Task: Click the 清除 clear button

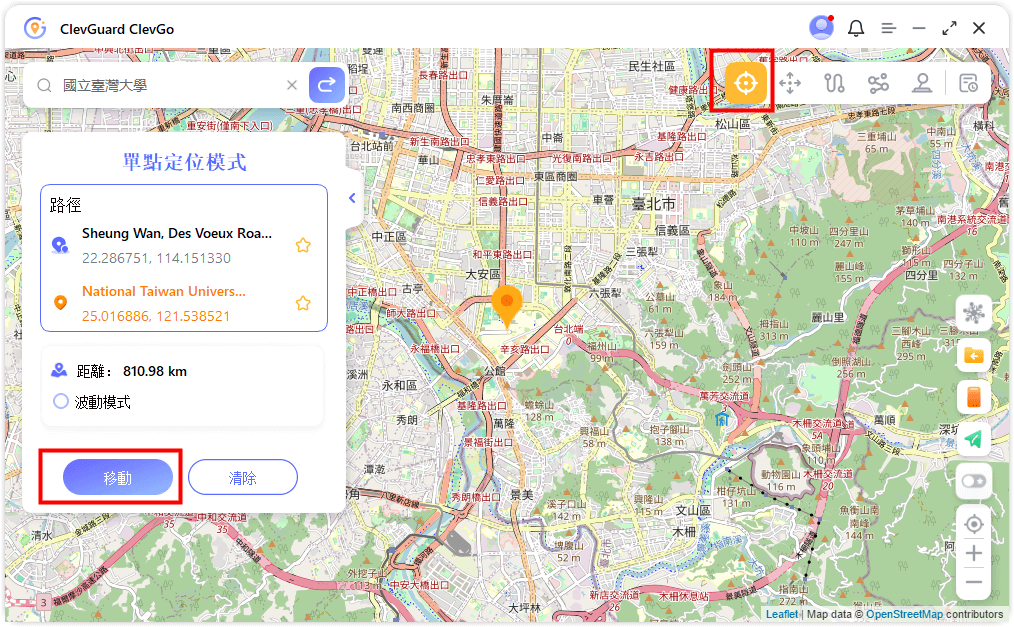Action: [243, 478]
